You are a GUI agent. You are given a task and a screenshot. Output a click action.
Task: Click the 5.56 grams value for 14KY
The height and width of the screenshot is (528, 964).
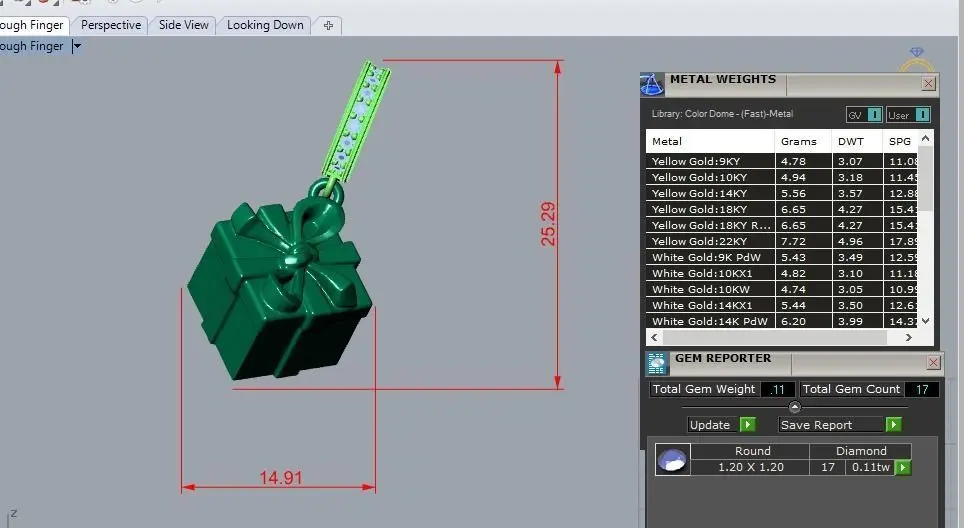pyautogui.click(x=793, y=194)
